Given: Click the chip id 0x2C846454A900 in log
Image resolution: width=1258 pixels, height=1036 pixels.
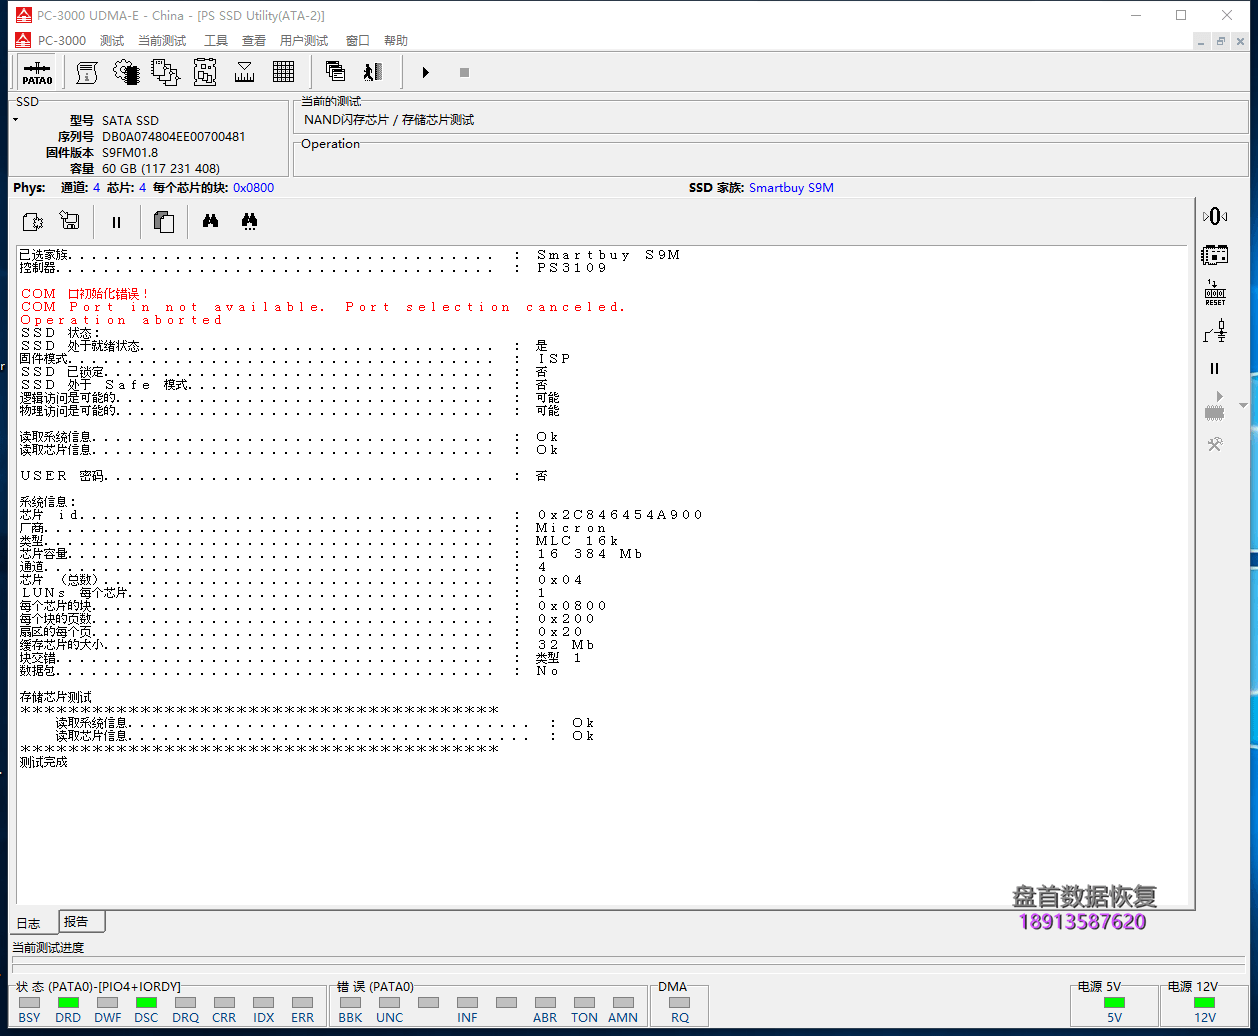Looking at the screenshot, I should [620, 515].
